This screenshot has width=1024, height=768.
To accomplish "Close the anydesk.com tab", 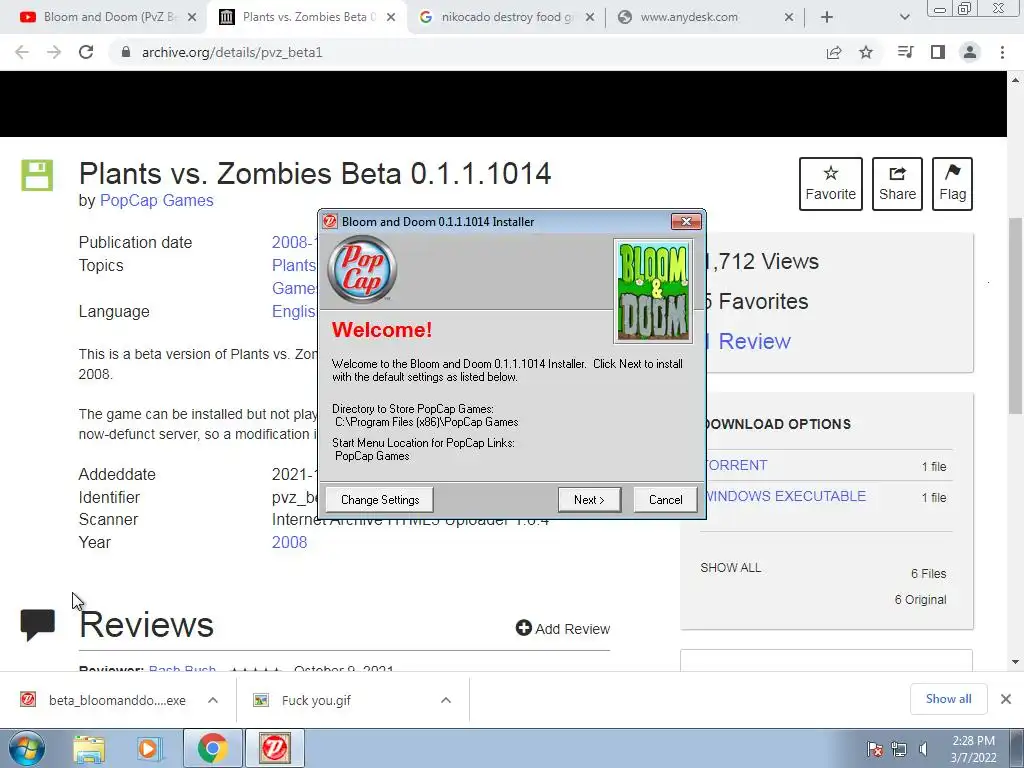I will tap(789, 17).
